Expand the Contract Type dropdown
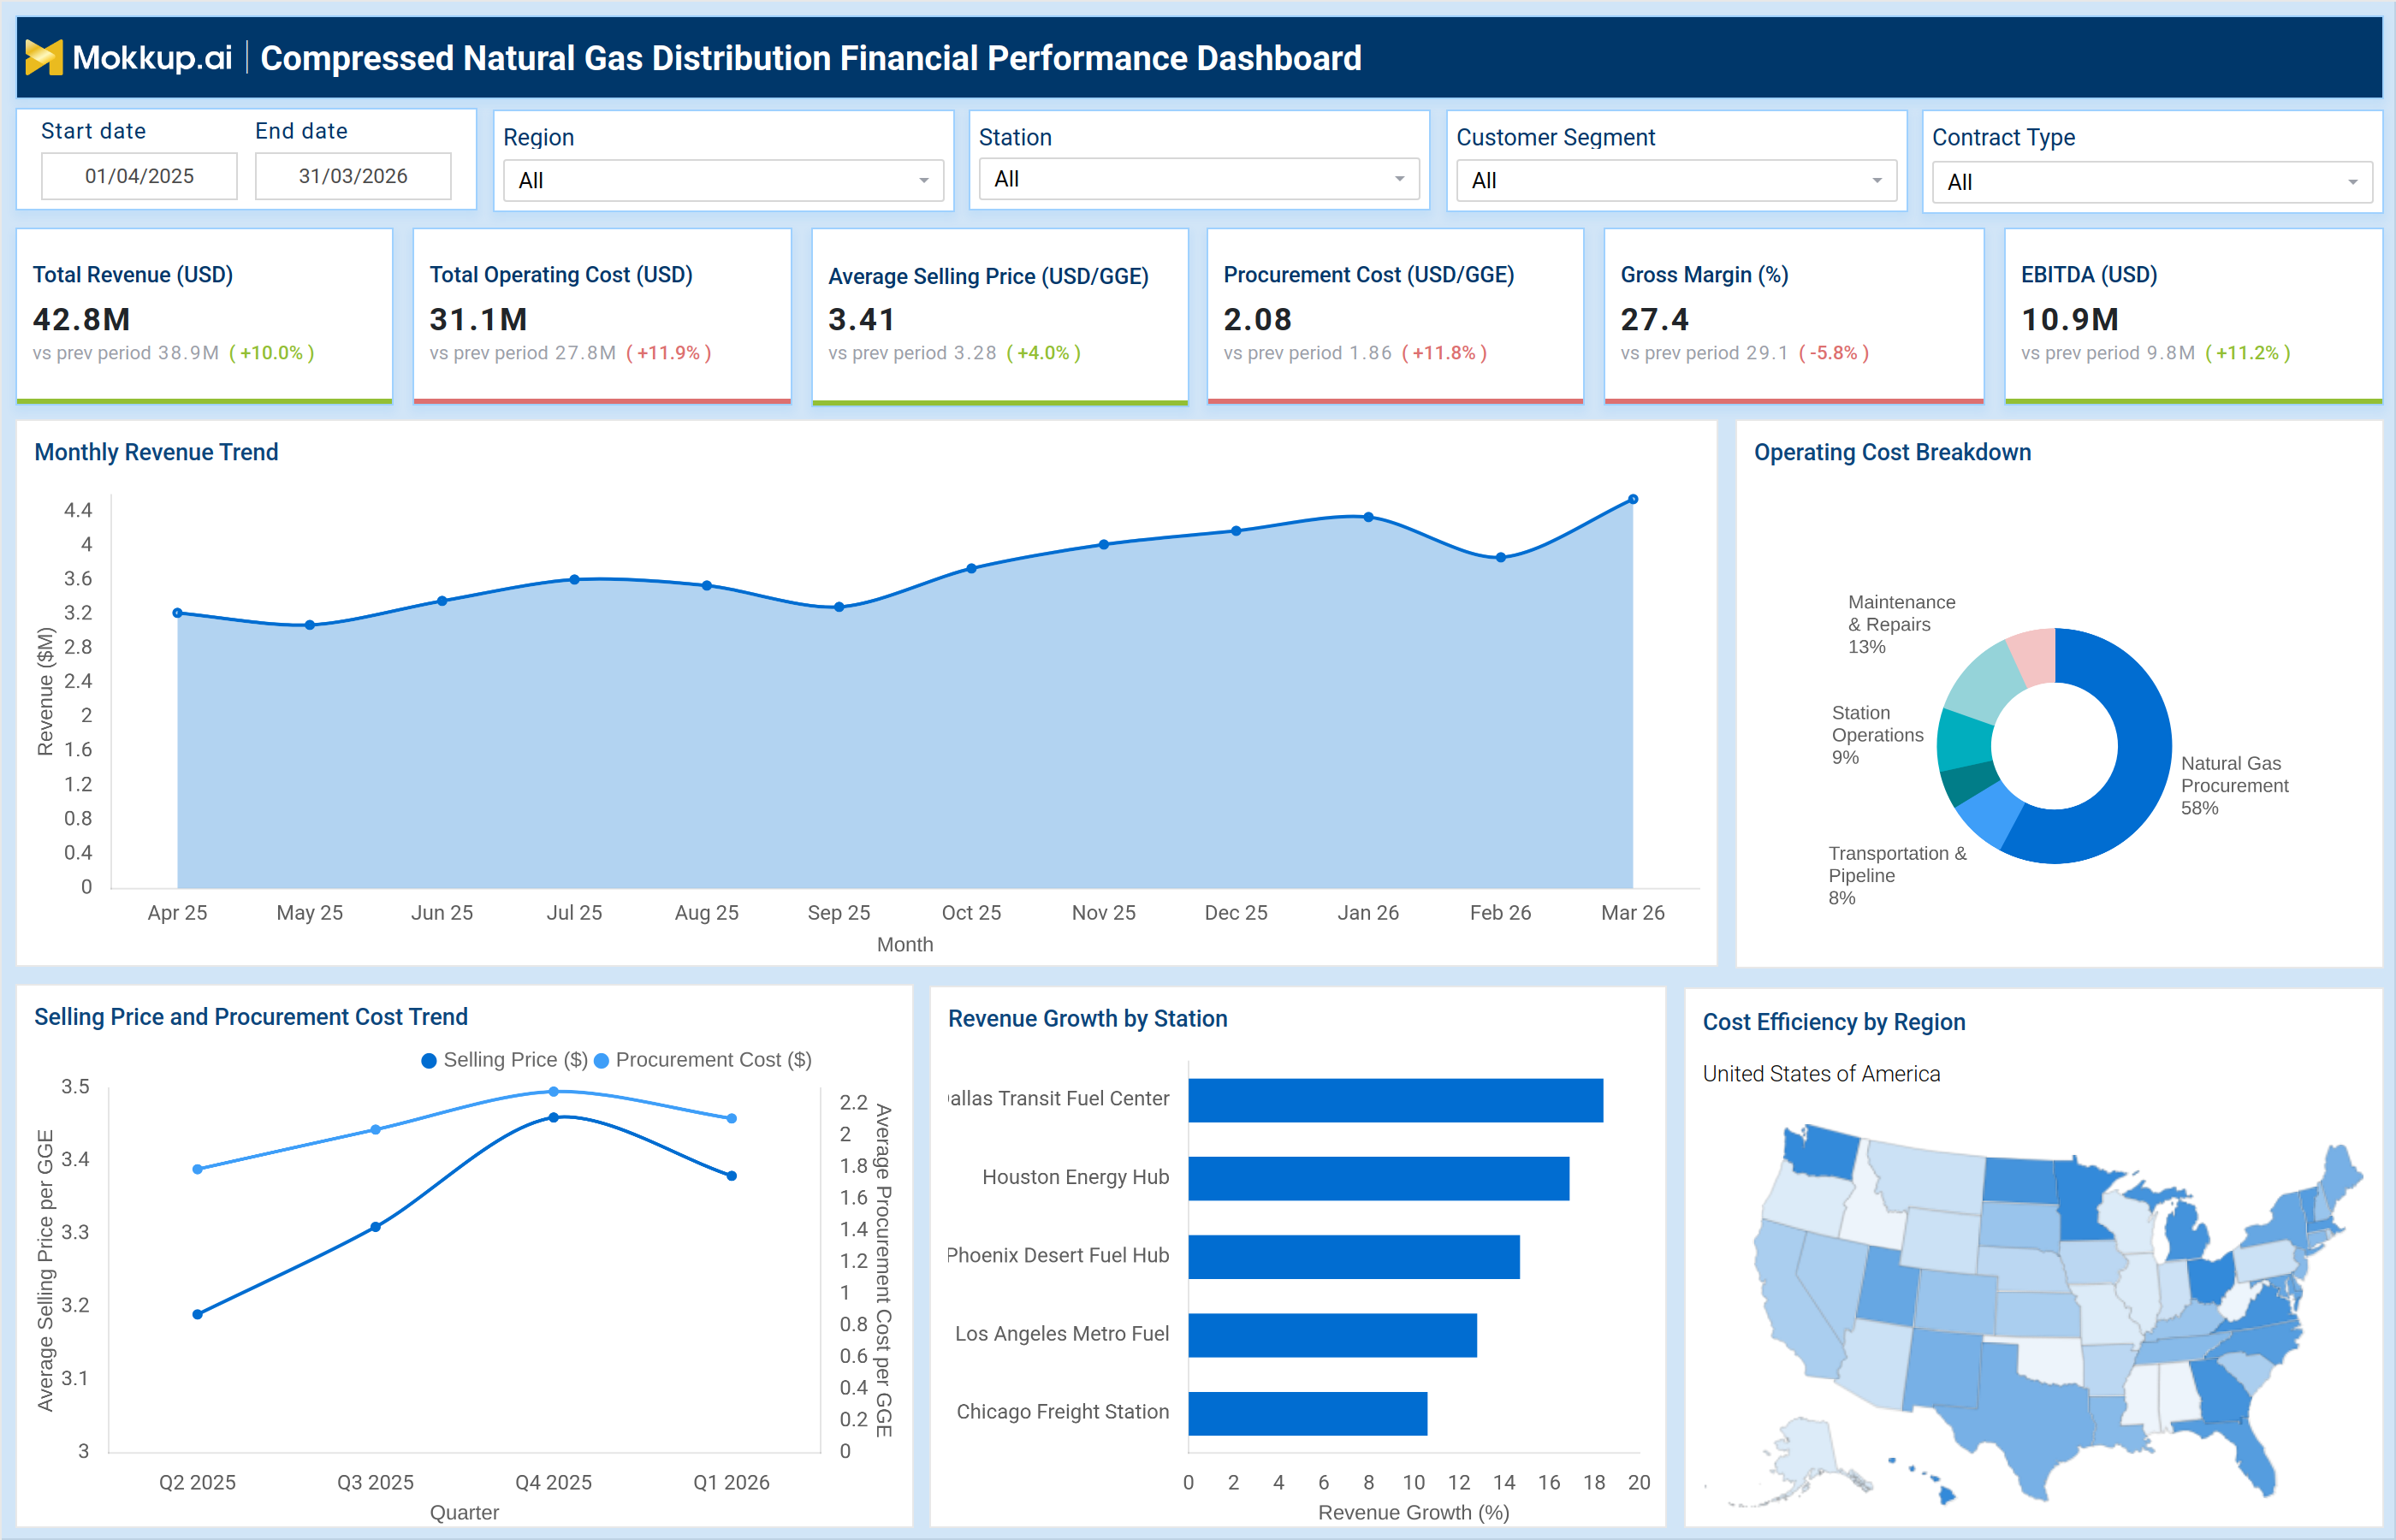2396x1540 pixels. [x=2152, y=182]
